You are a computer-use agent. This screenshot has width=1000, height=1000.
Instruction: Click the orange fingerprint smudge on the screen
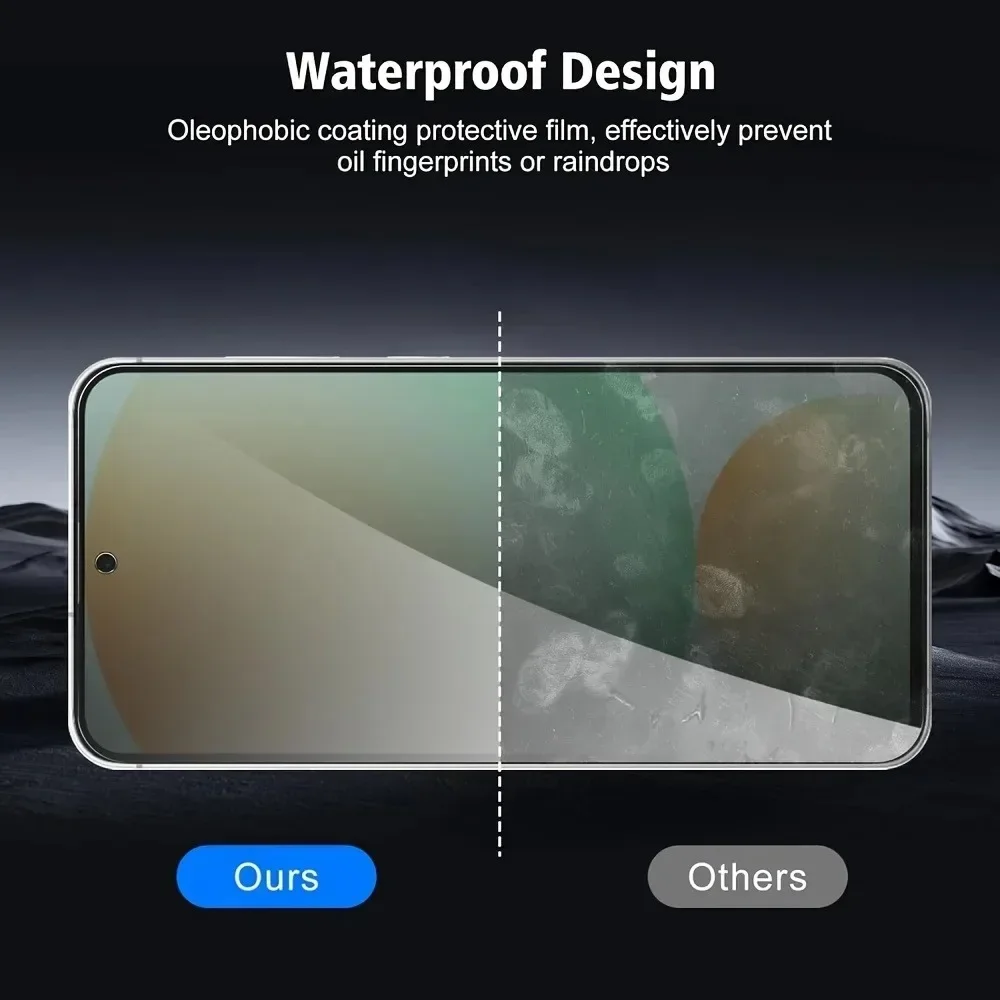pyautogui.click(x=719, y=591)
